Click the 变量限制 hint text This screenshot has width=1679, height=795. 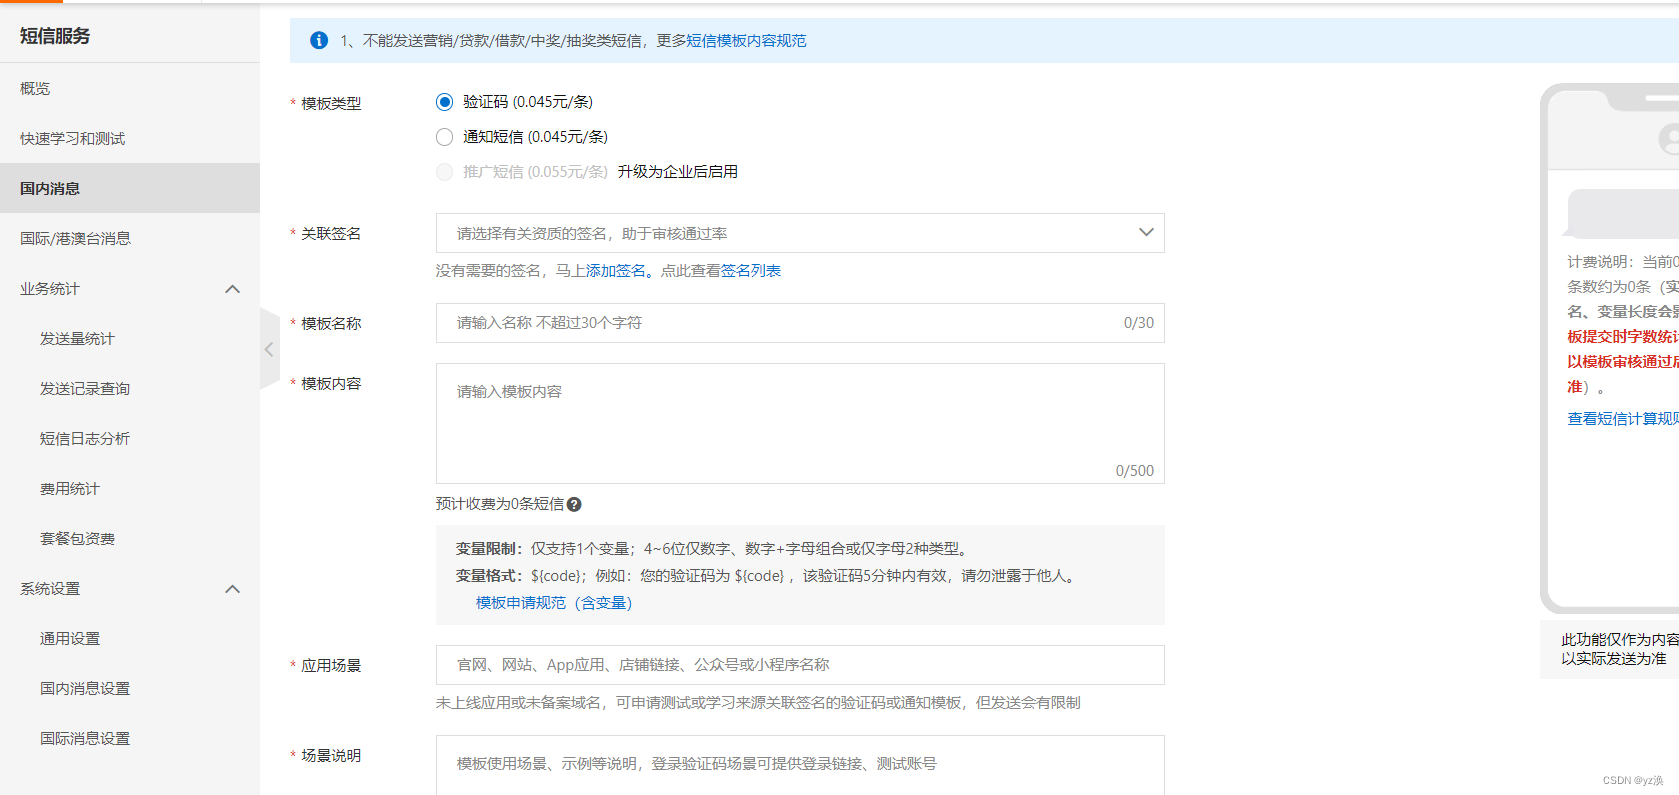coord(712,549)
